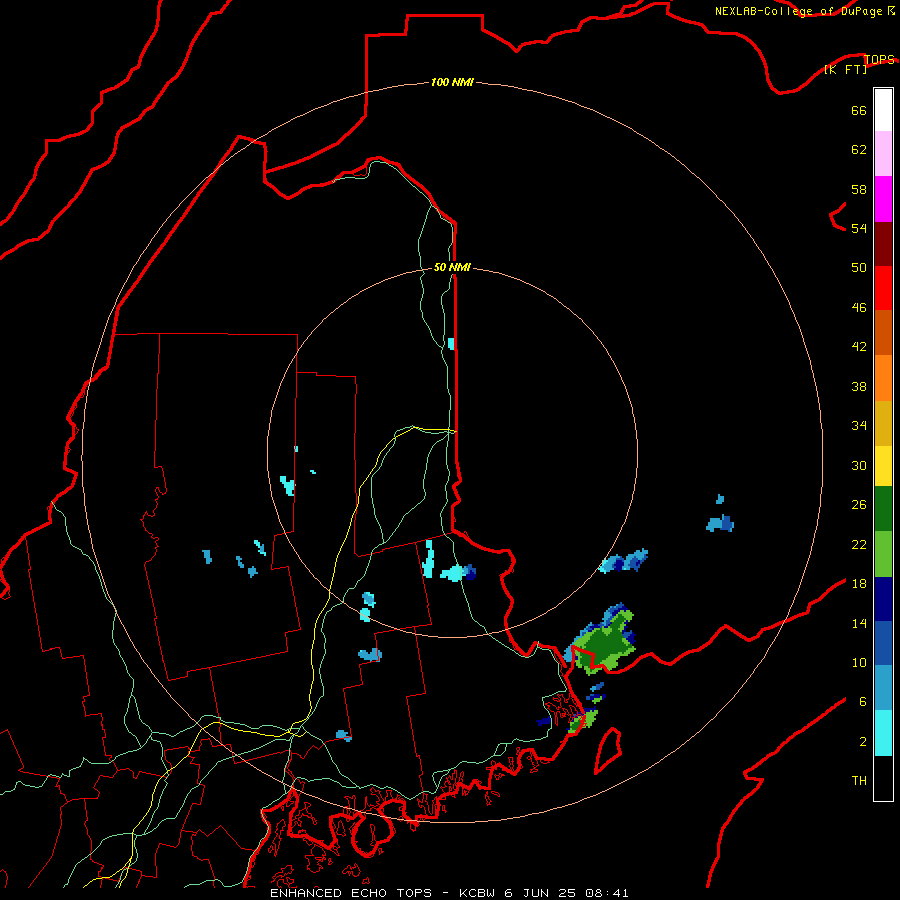Click the legend value "46"
The image size is (900, 900).
(x=859, y=308)
